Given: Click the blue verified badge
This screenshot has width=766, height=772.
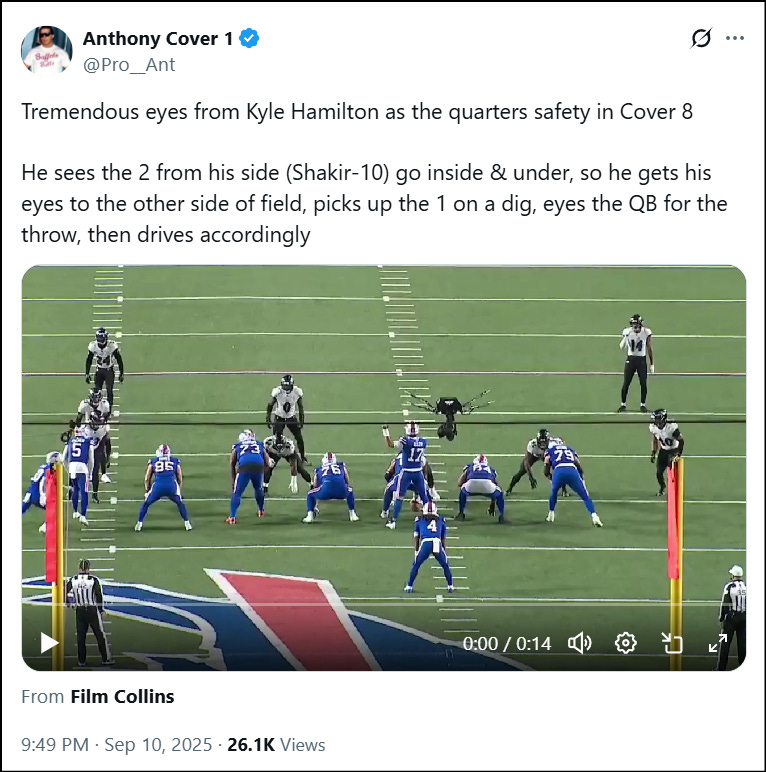Looking at the screenshot, I should 249,38.
